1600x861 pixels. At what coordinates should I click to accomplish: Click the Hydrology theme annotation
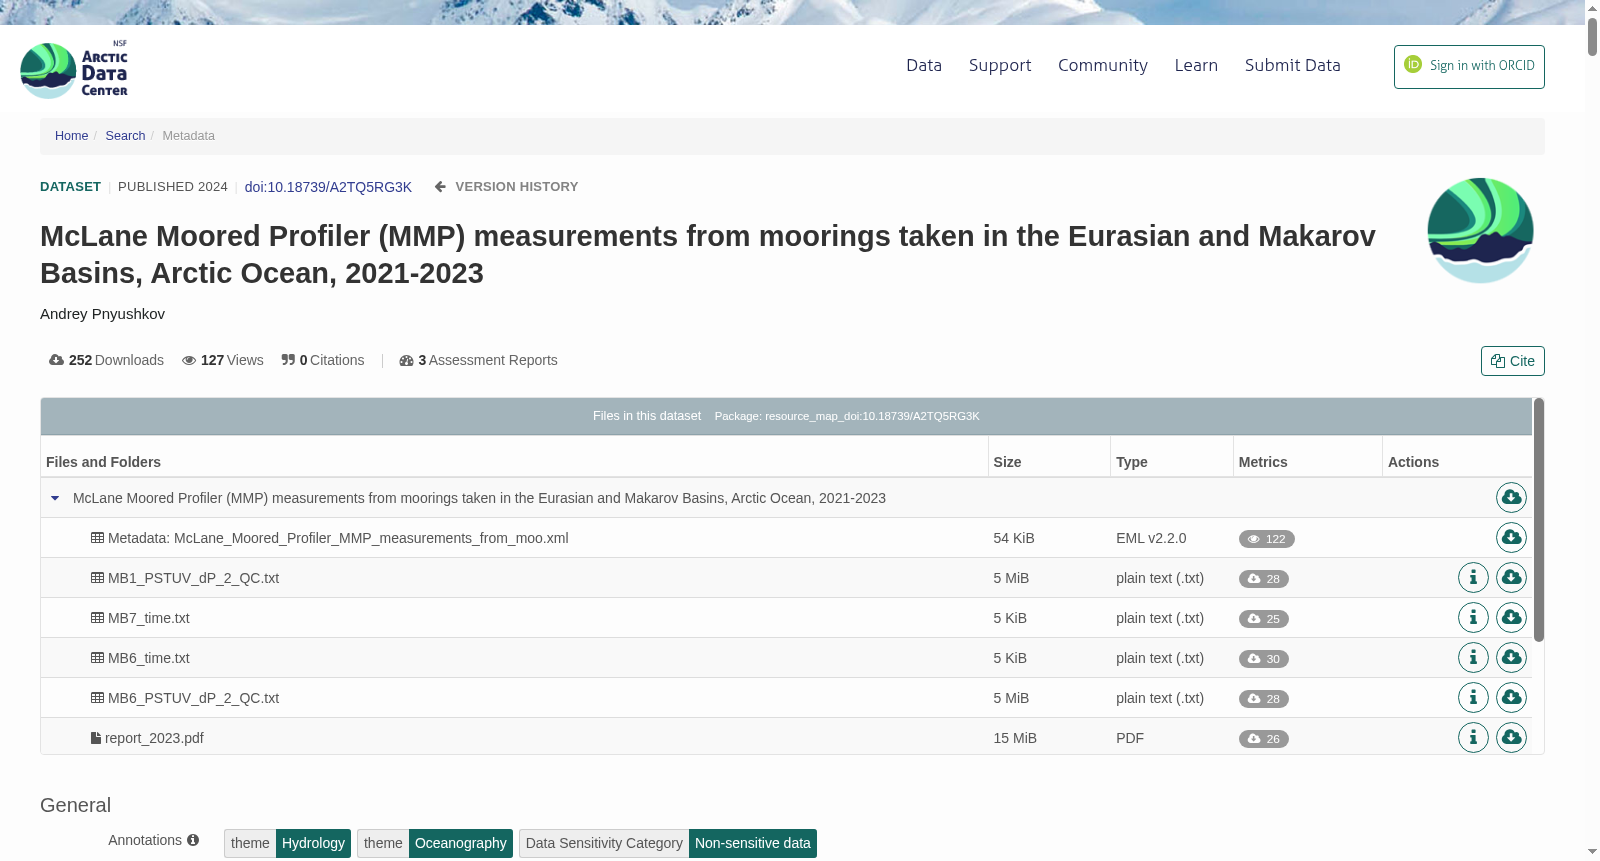point(313,843)
